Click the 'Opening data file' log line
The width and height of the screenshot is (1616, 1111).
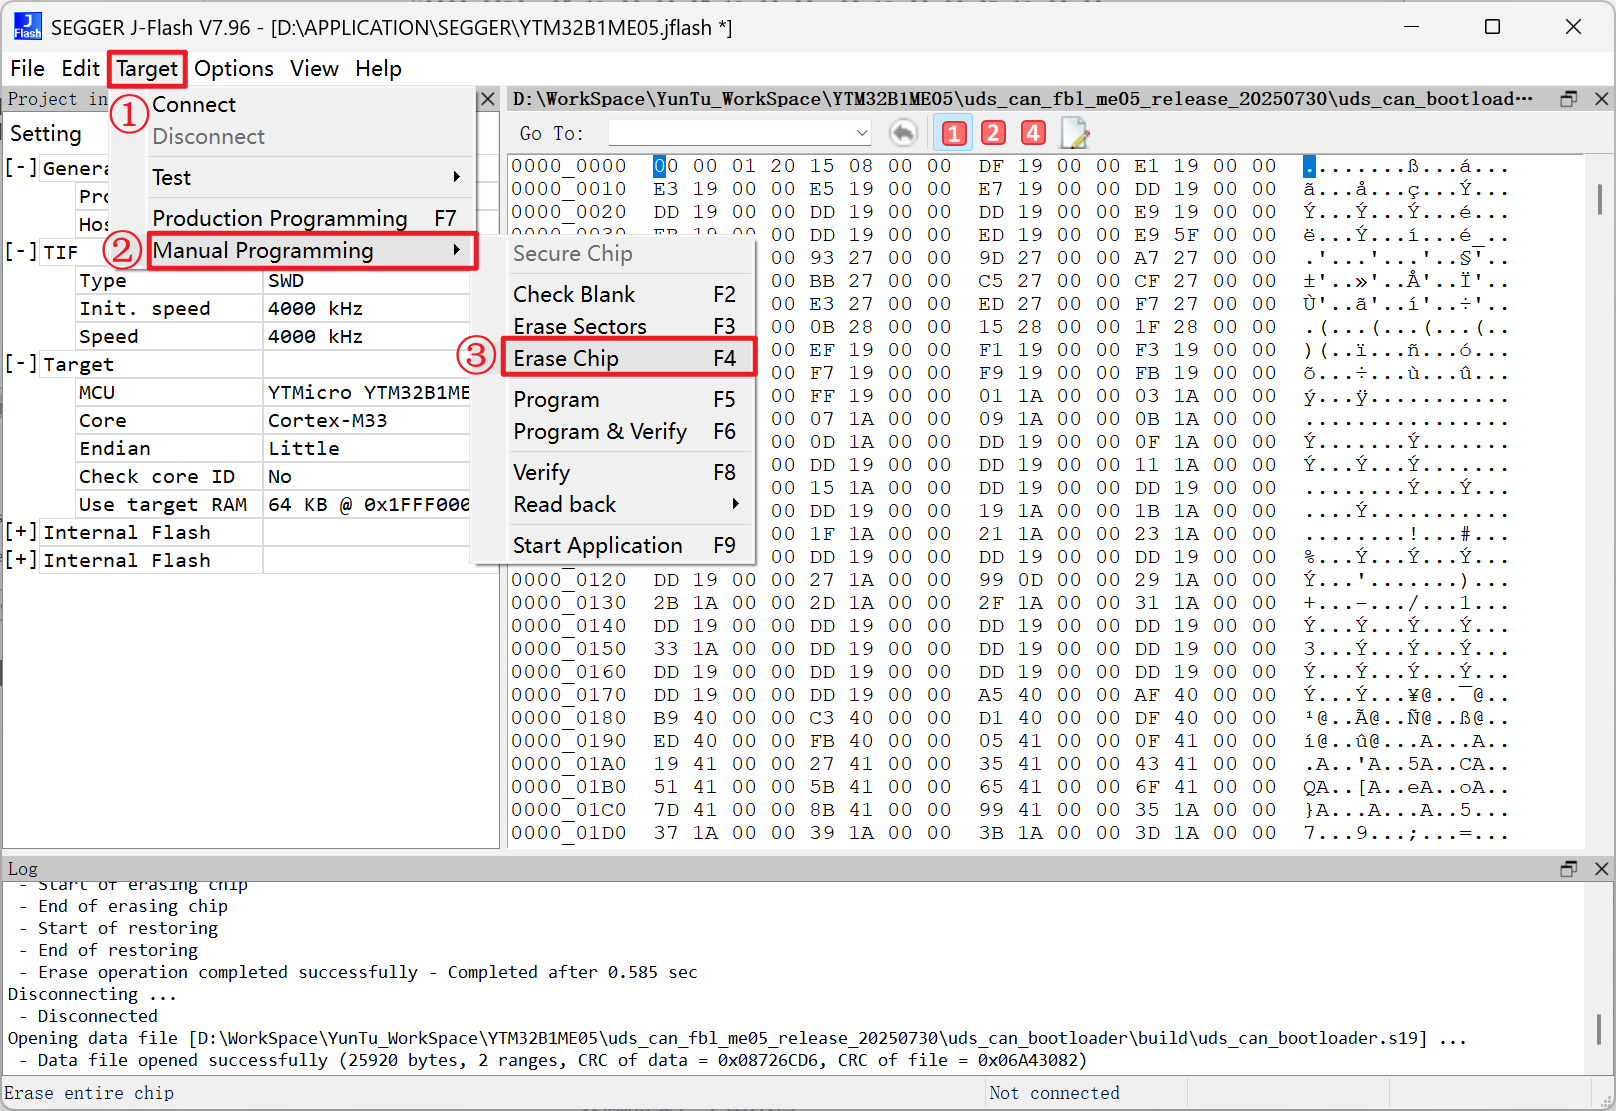pos(737,1038)
